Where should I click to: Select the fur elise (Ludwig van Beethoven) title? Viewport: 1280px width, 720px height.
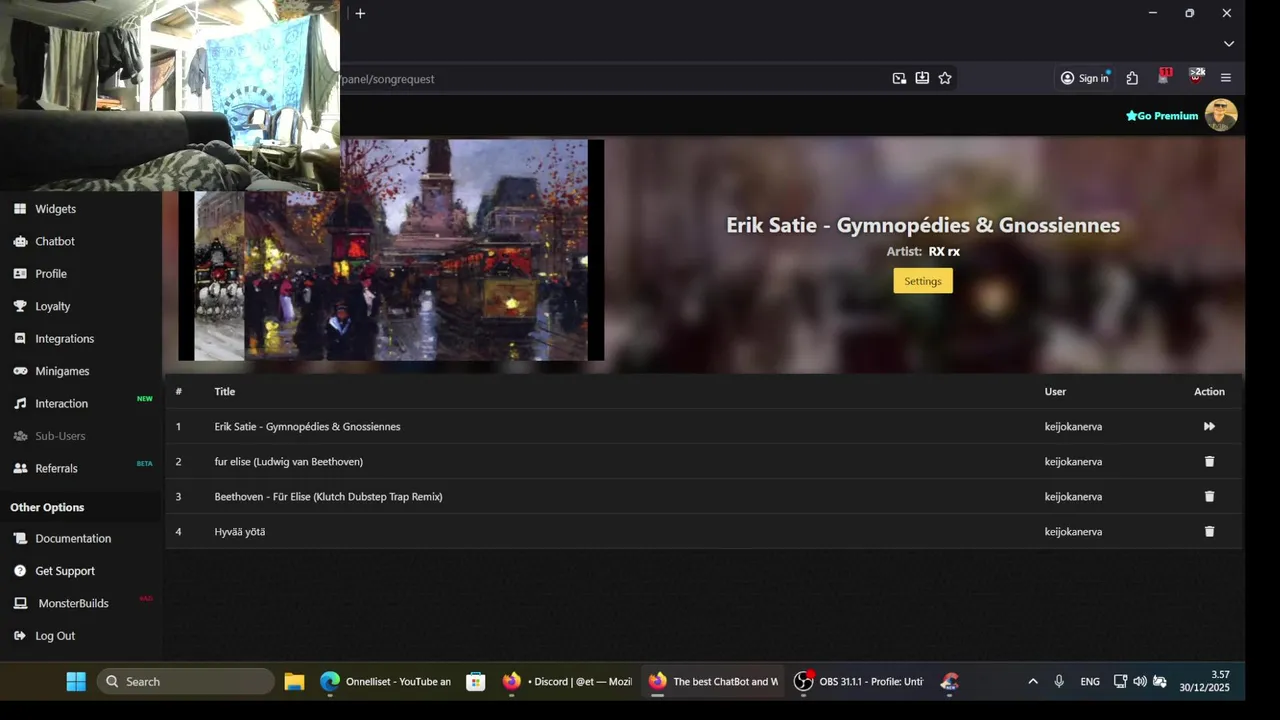(288, 462)
